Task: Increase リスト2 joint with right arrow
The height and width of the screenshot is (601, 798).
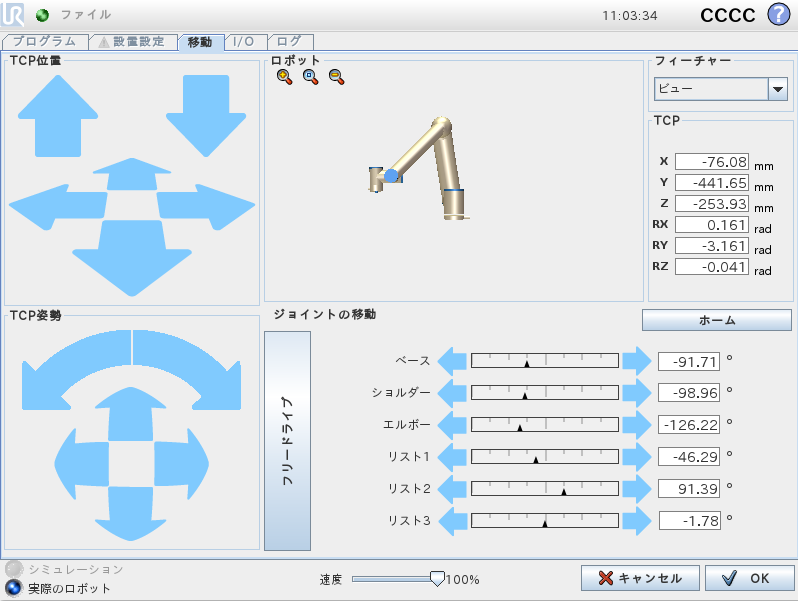Action: coord(637,489)
